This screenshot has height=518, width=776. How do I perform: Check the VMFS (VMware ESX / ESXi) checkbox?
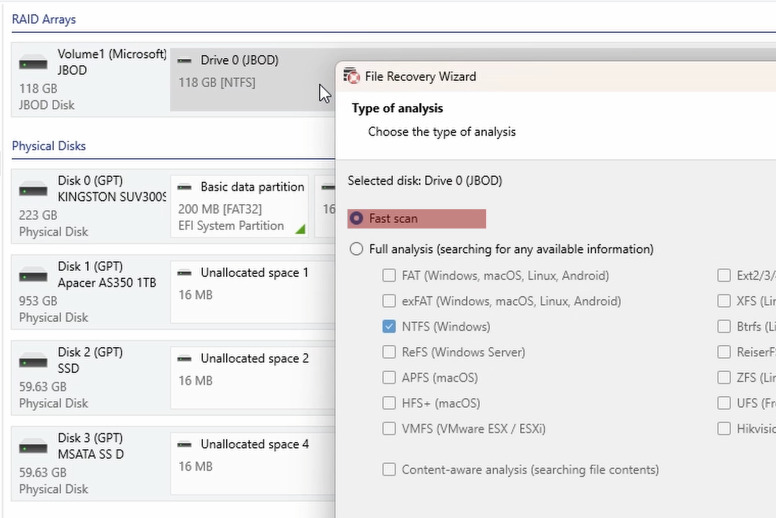[389, 428]
